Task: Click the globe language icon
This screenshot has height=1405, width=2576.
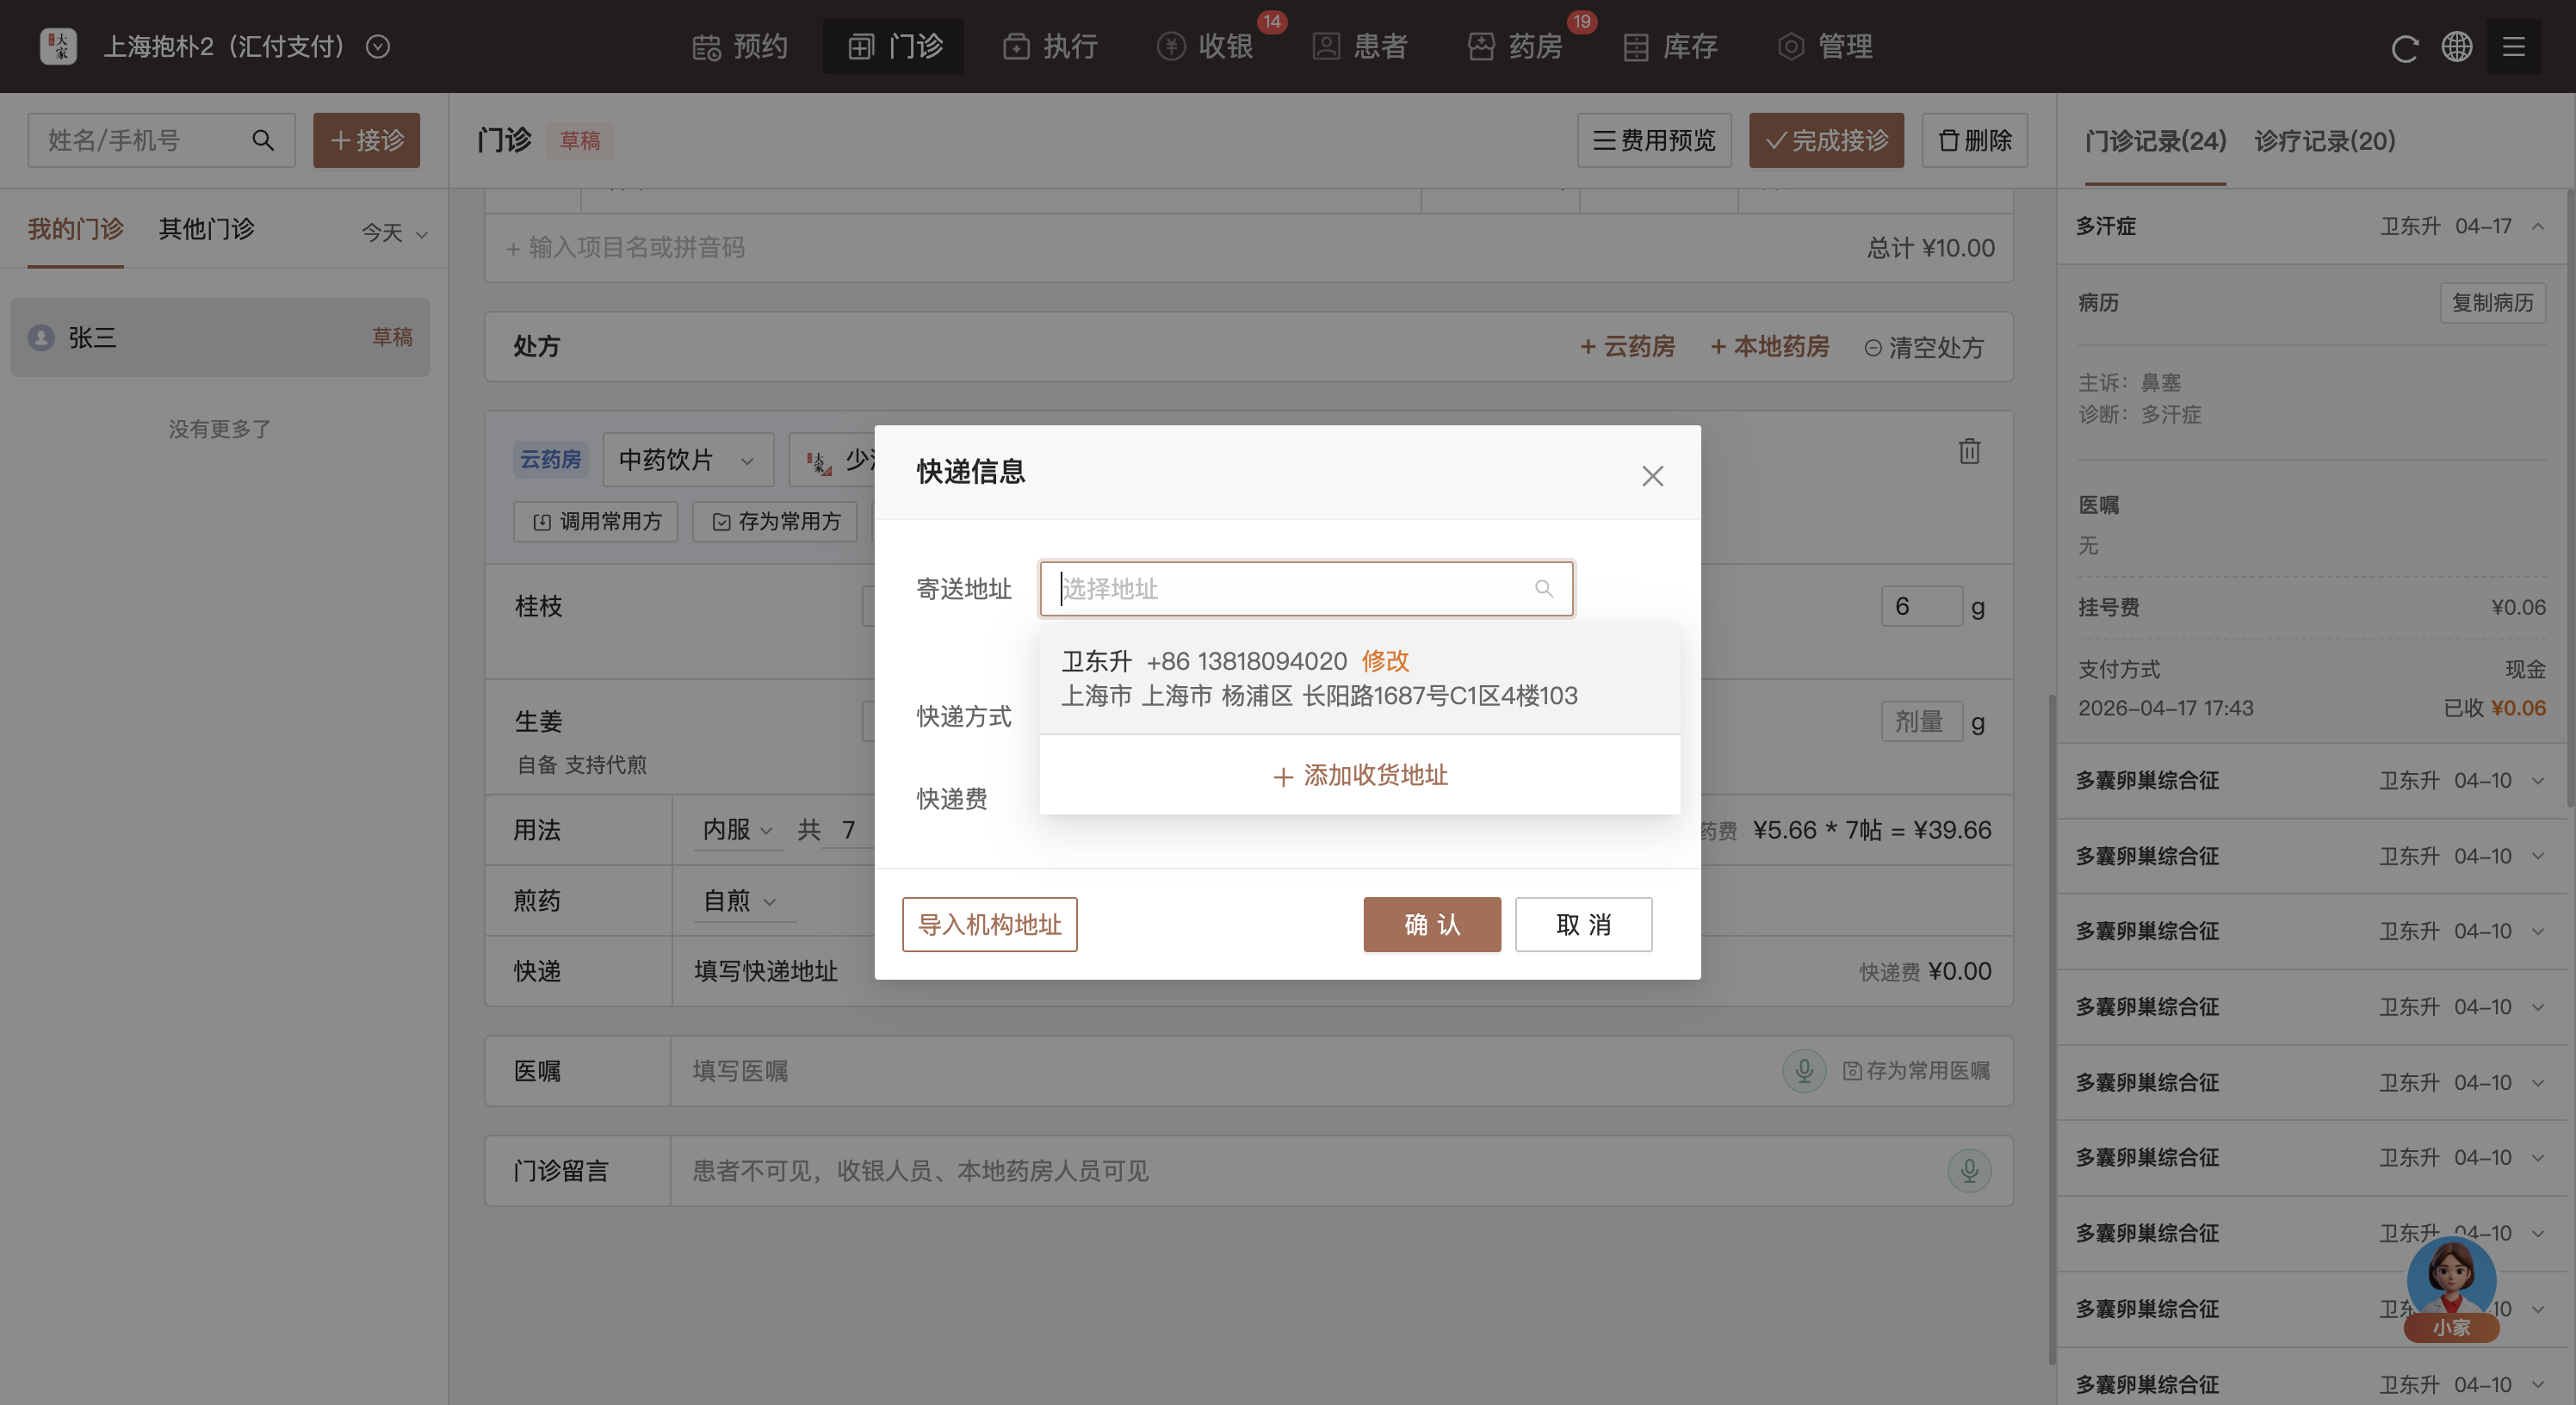Action: click(2457, 47)
